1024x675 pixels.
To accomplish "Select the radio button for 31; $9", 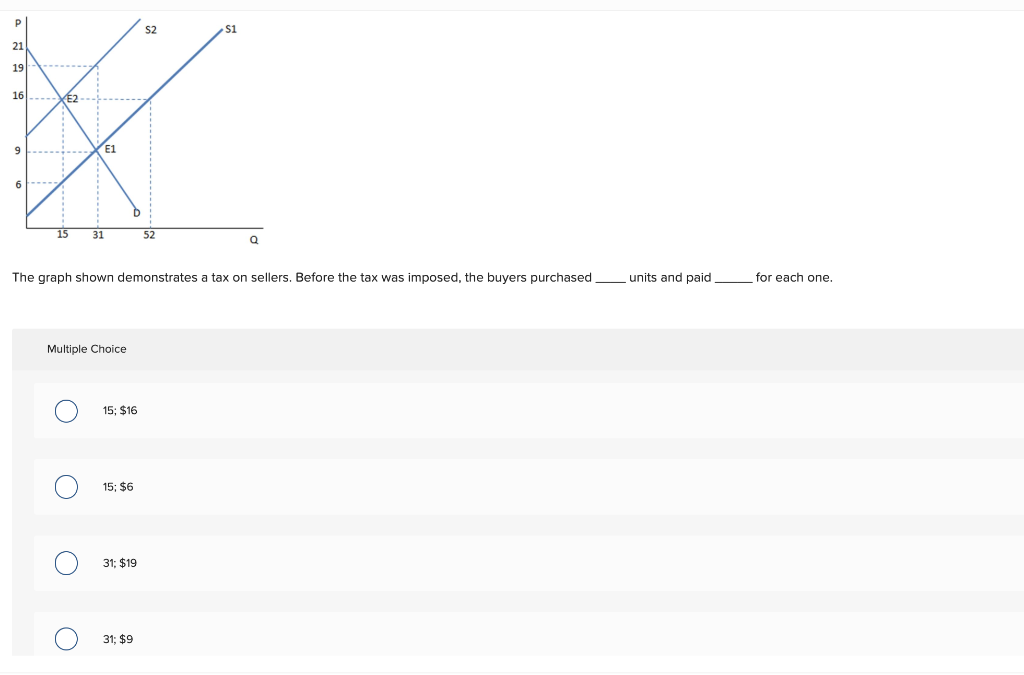I will 66,638.
